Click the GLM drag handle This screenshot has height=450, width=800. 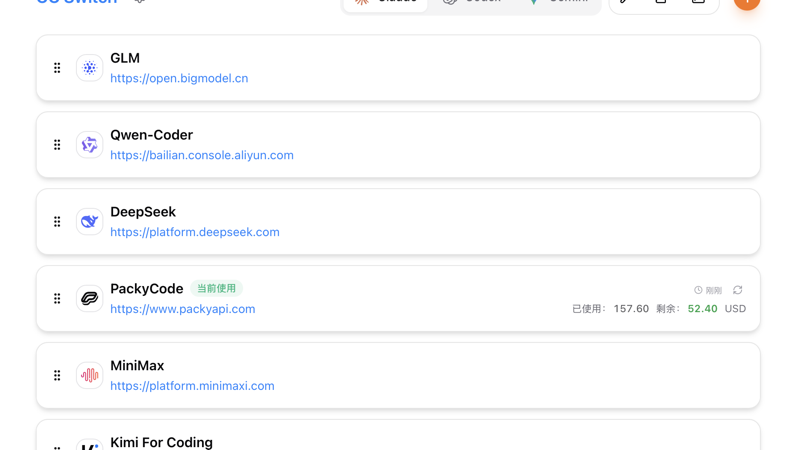(x=57, y=68)
